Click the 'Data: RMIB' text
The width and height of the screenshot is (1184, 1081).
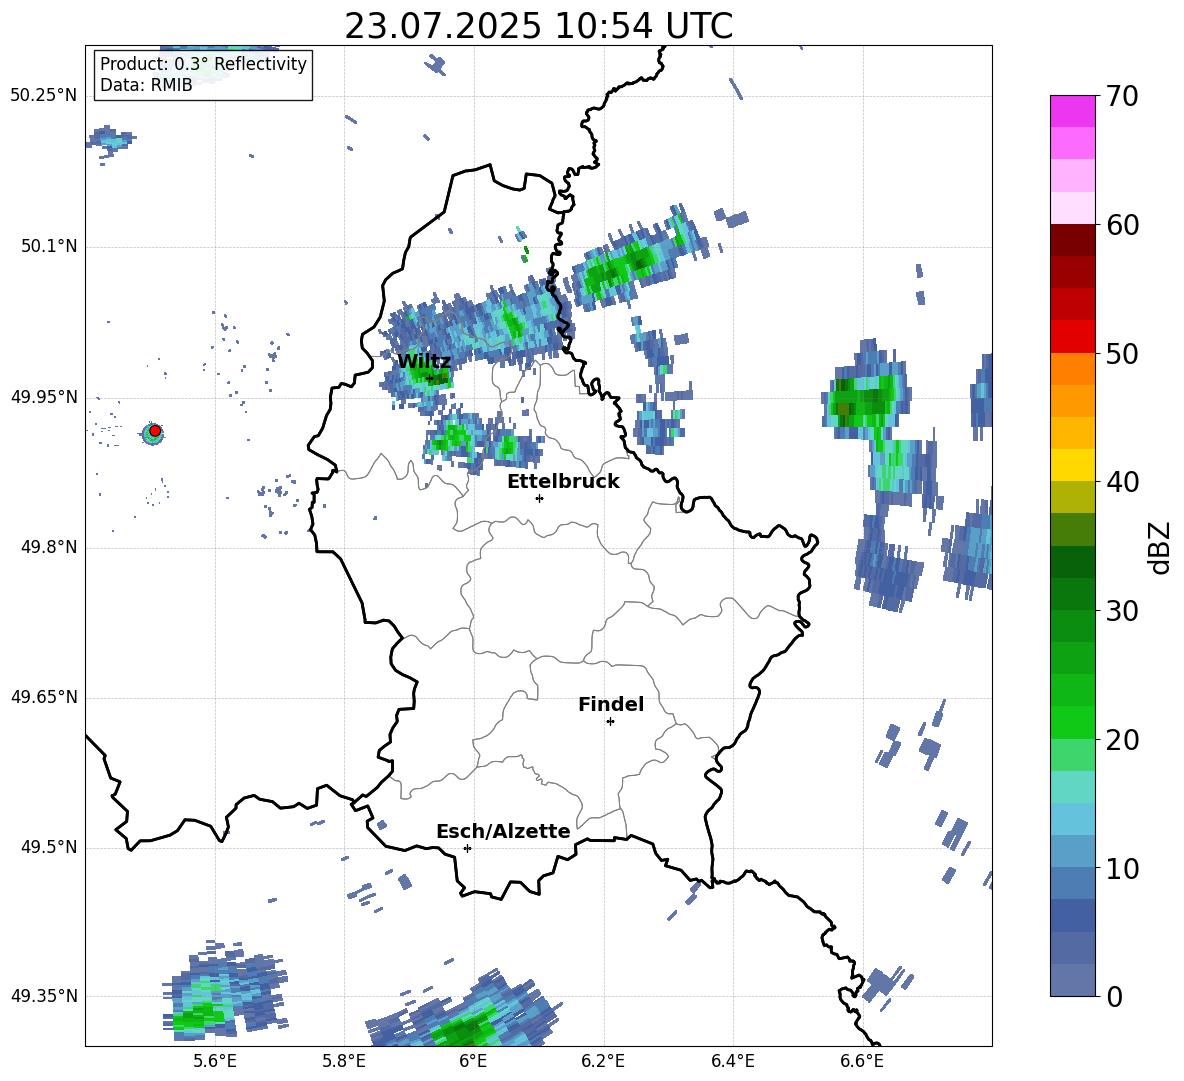point(146,85)
